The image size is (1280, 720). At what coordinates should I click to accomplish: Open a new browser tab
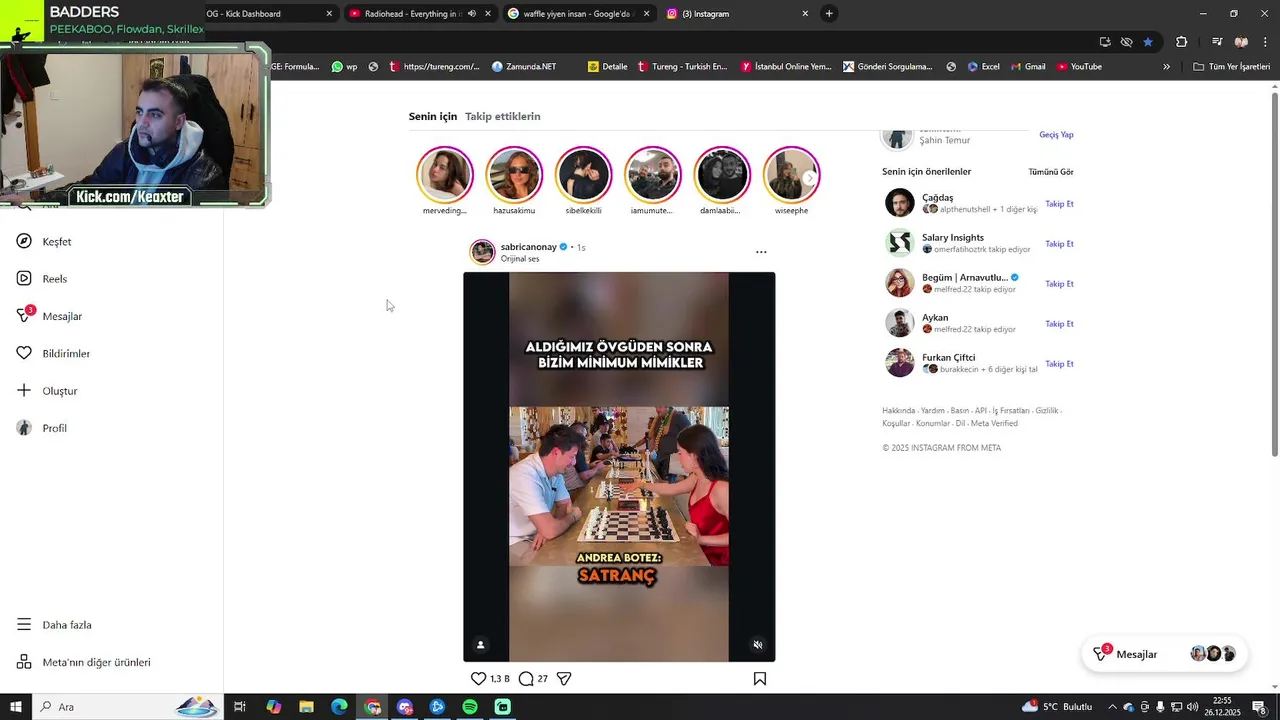(x=829, y=14)
